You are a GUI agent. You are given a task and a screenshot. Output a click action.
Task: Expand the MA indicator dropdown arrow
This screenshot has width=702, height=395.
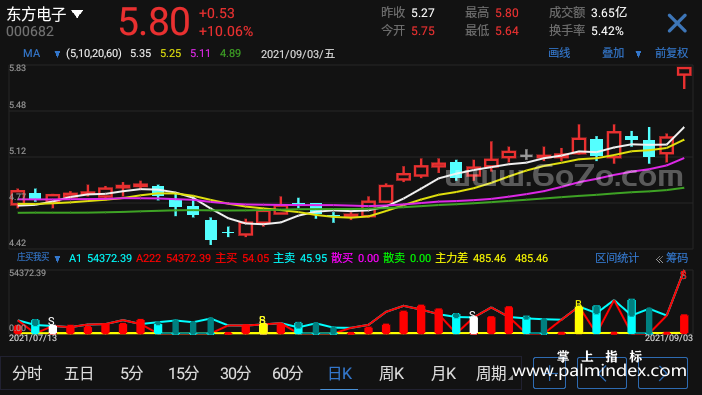57,54
